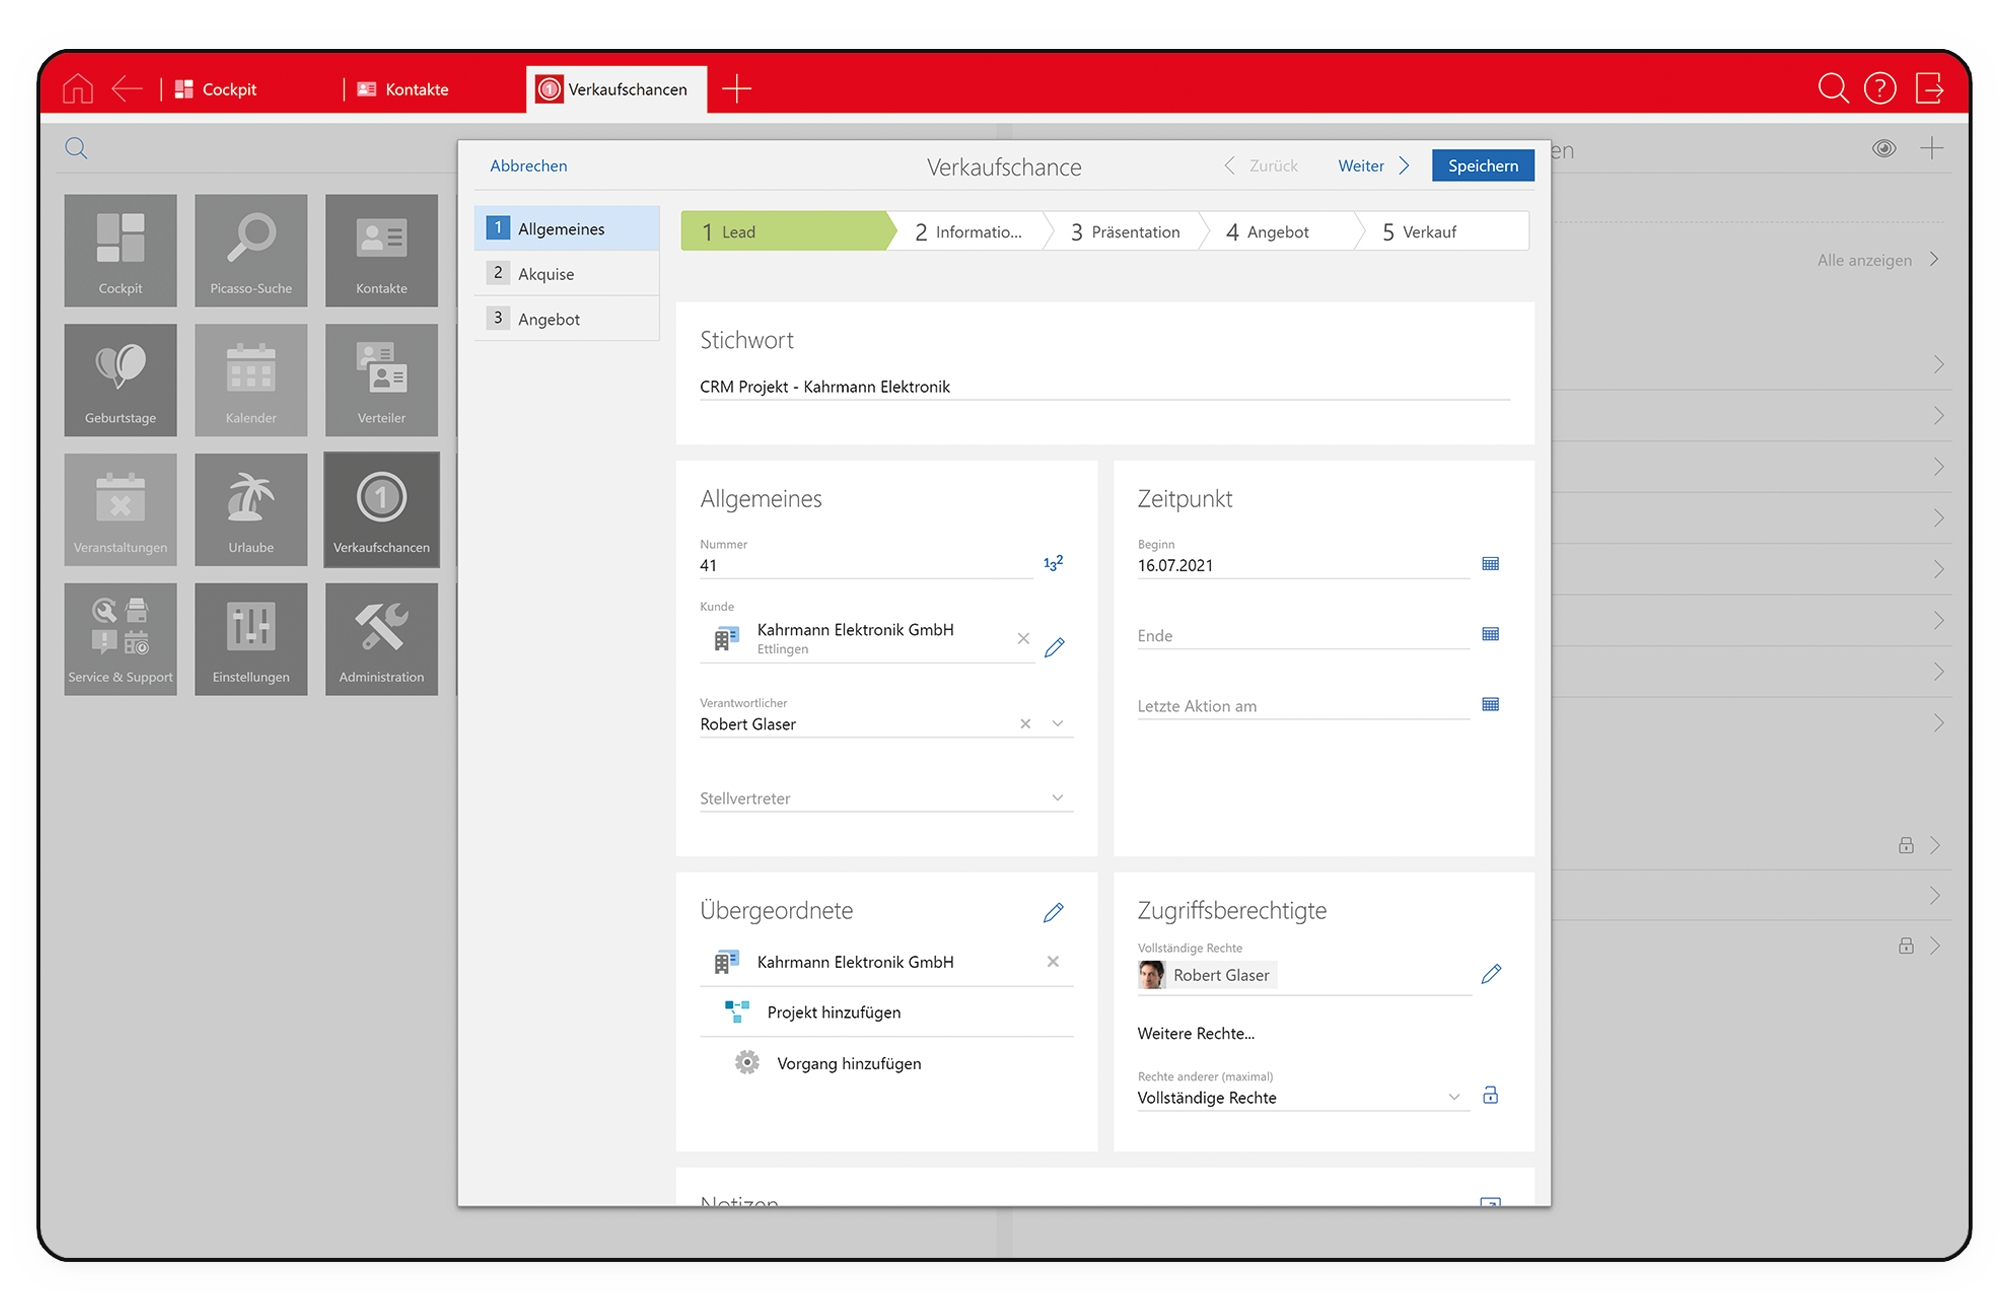Open the Stellvertreter dropdown
Image resolution: width=2000 pixels, height=1300 pixels.
coord(1057,798)
